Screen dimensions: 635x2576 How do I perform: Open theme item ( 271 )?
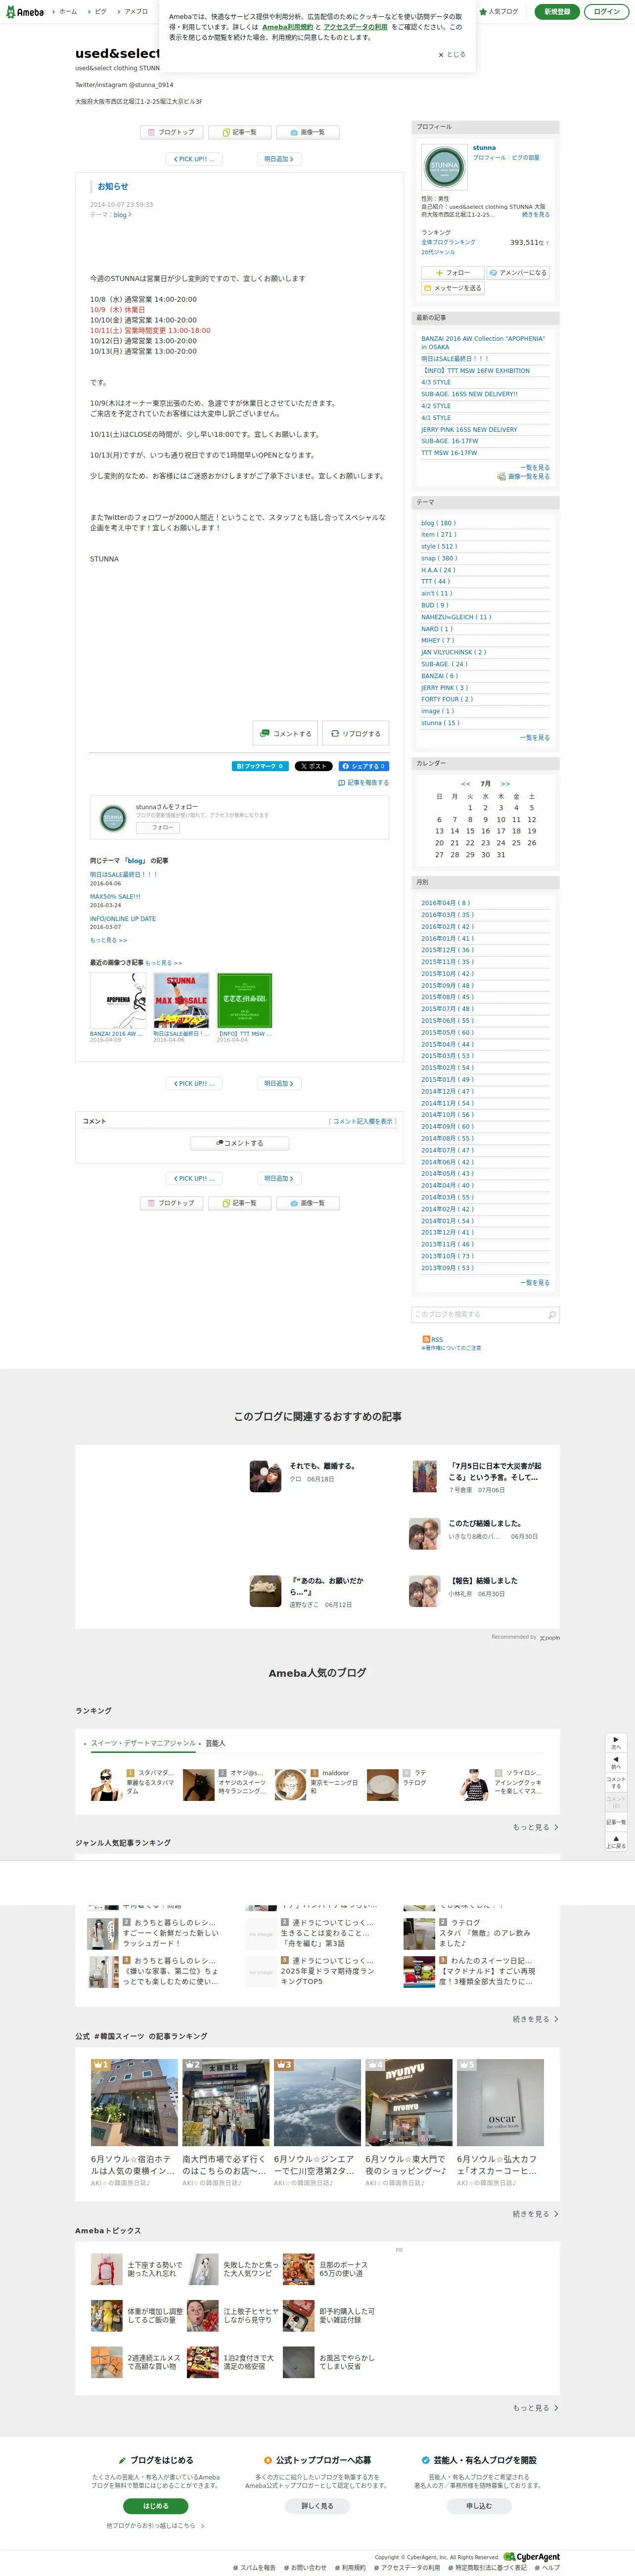pyautogui.click(x=439, y=535)
